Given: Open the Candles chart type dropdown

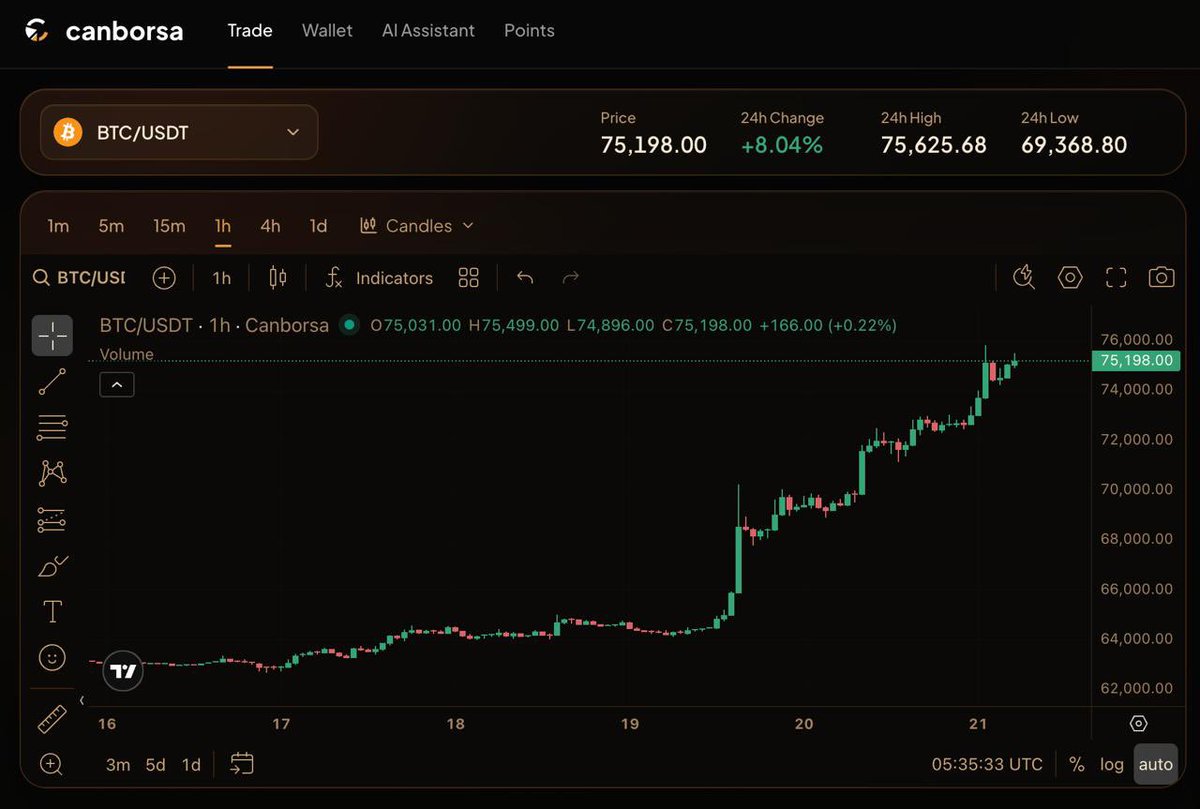Looking at the screenshot, I should pos(417,226).
